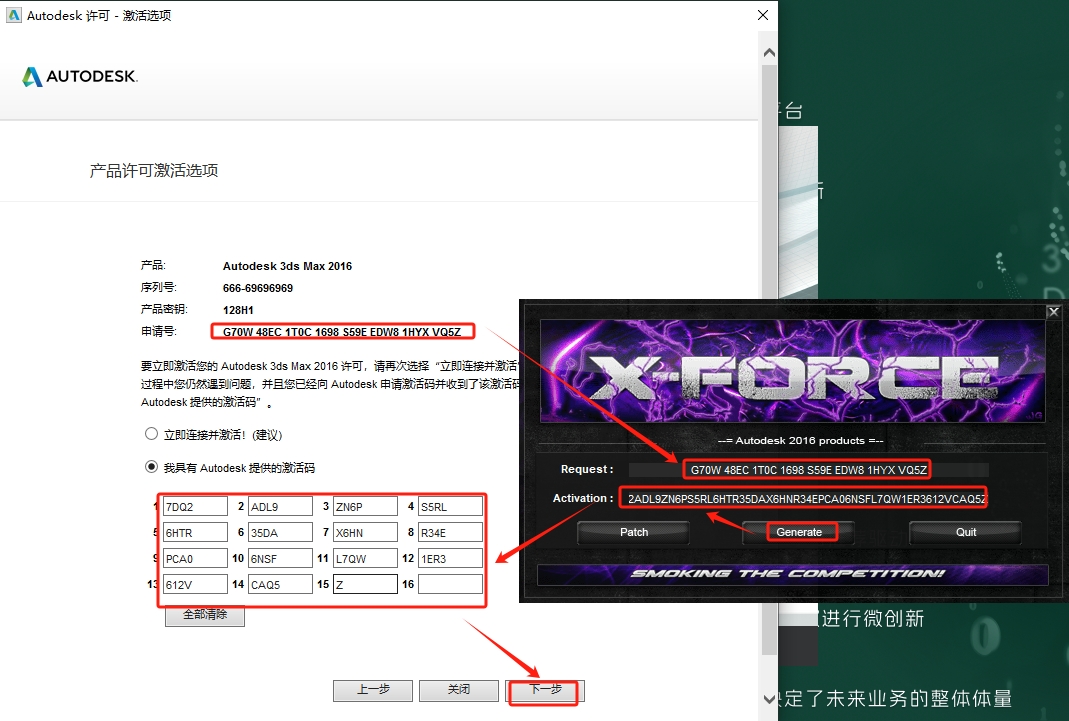
Task: Click activation code field 12 containing 1ER3
Action: [x=451, y=558]
